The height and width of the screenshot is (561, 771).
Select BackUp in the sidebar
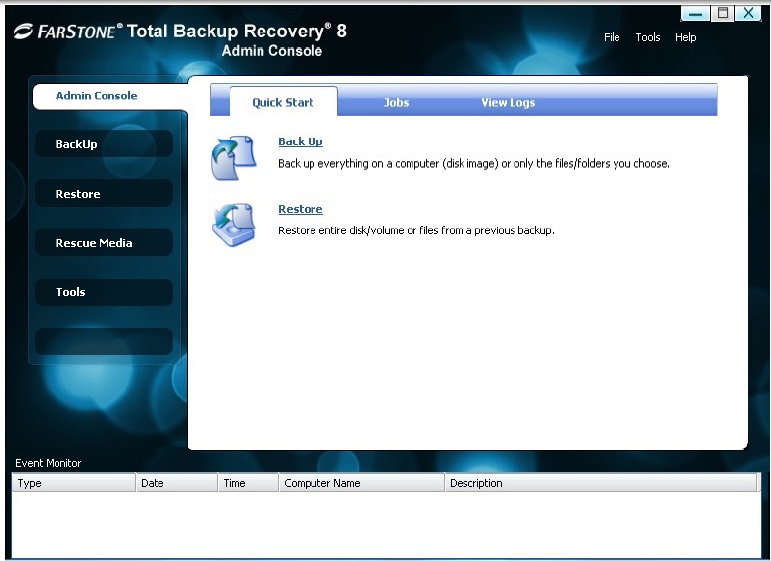tap(104, 144)
